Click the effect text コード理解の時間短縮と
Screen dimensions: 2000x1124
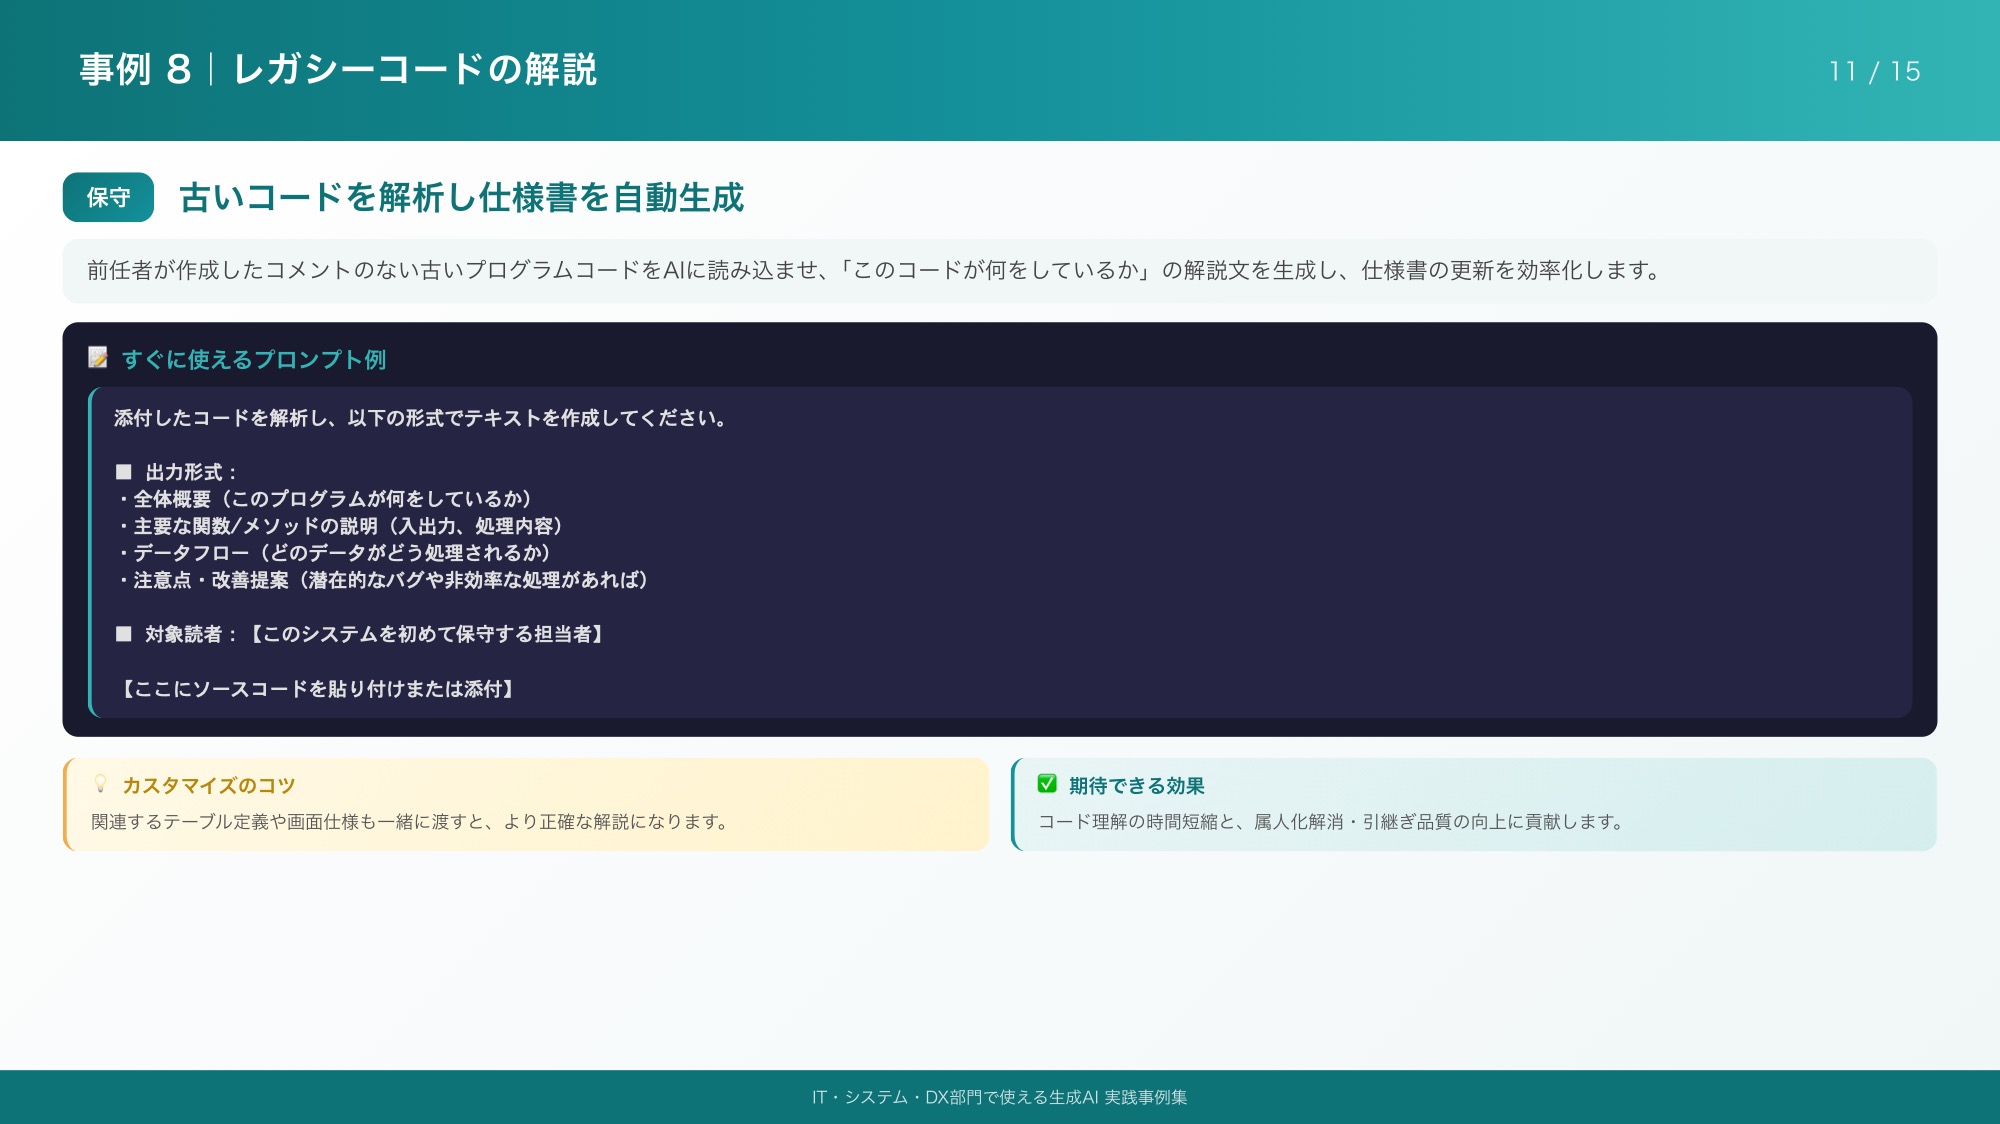pyautogui.click(x=1331, y=822)
